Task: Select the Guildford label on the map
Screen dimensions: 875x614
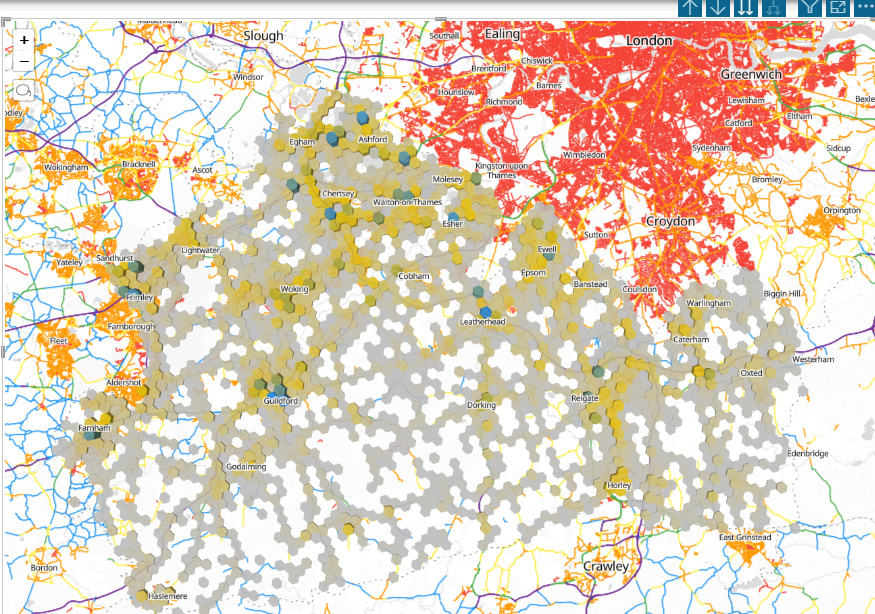Action: point(281,401)
